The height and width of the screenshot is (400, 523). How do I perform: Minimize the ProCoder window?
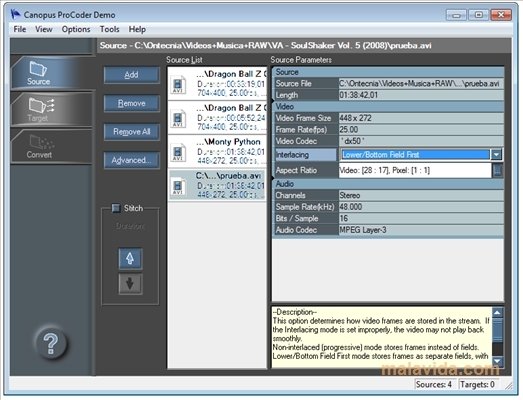click(x=456, y=15)
